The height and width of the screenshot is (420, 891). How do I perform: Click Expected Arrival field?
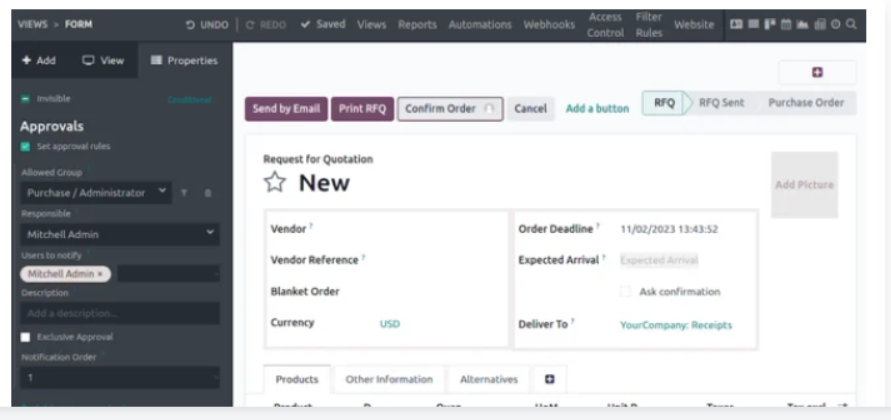pyautogui.click(x=659, y=260)
